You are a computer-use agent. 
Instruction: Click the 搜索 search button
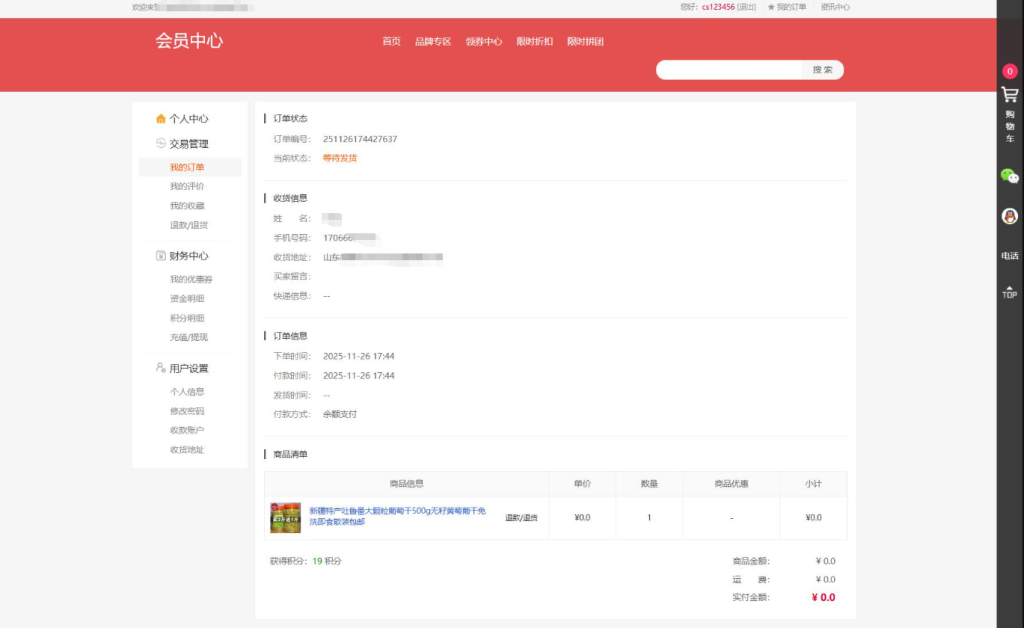tap(822, 69)
